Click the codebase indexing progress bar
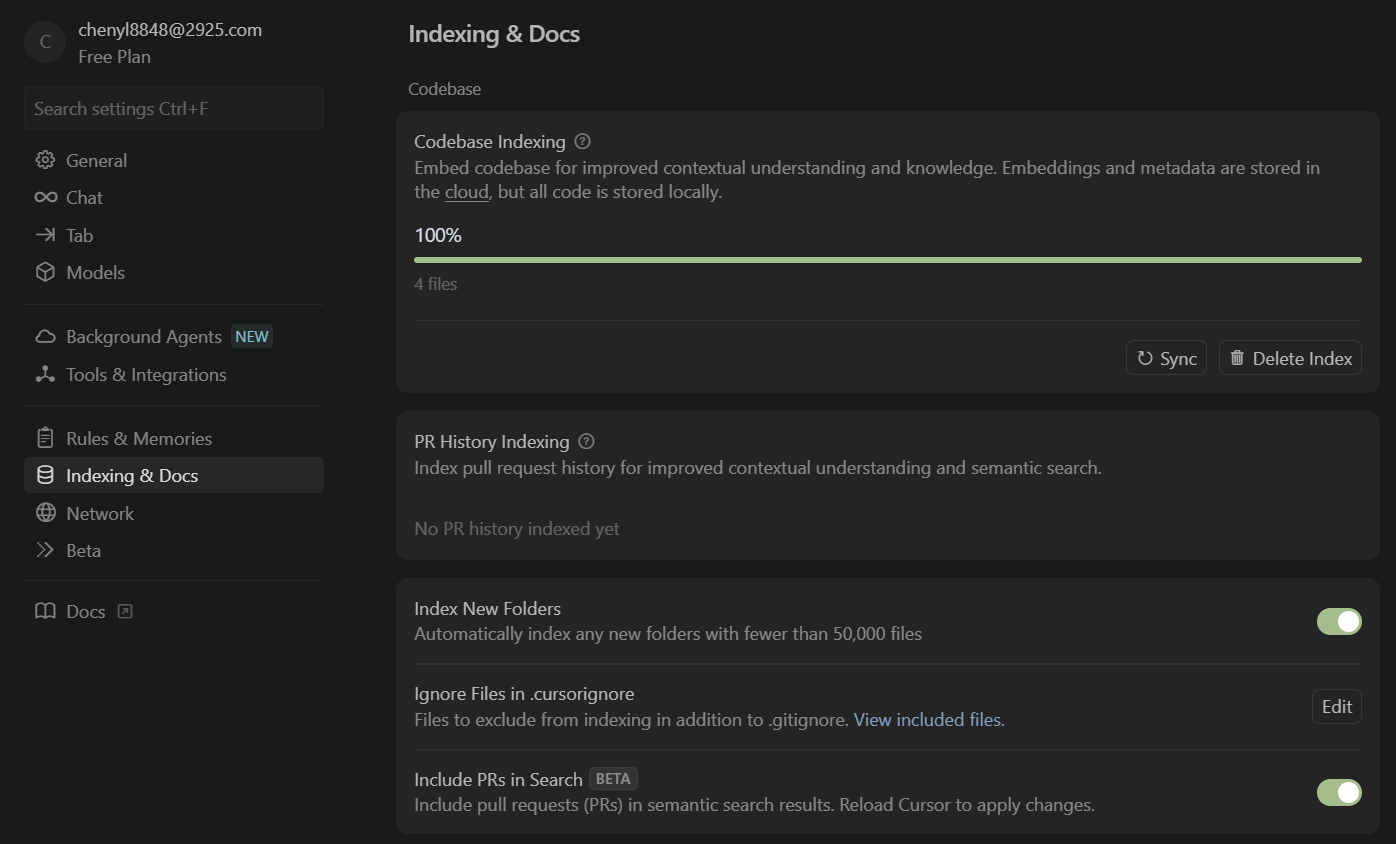Screen dimensions: 1396x844 pos(887,260)
